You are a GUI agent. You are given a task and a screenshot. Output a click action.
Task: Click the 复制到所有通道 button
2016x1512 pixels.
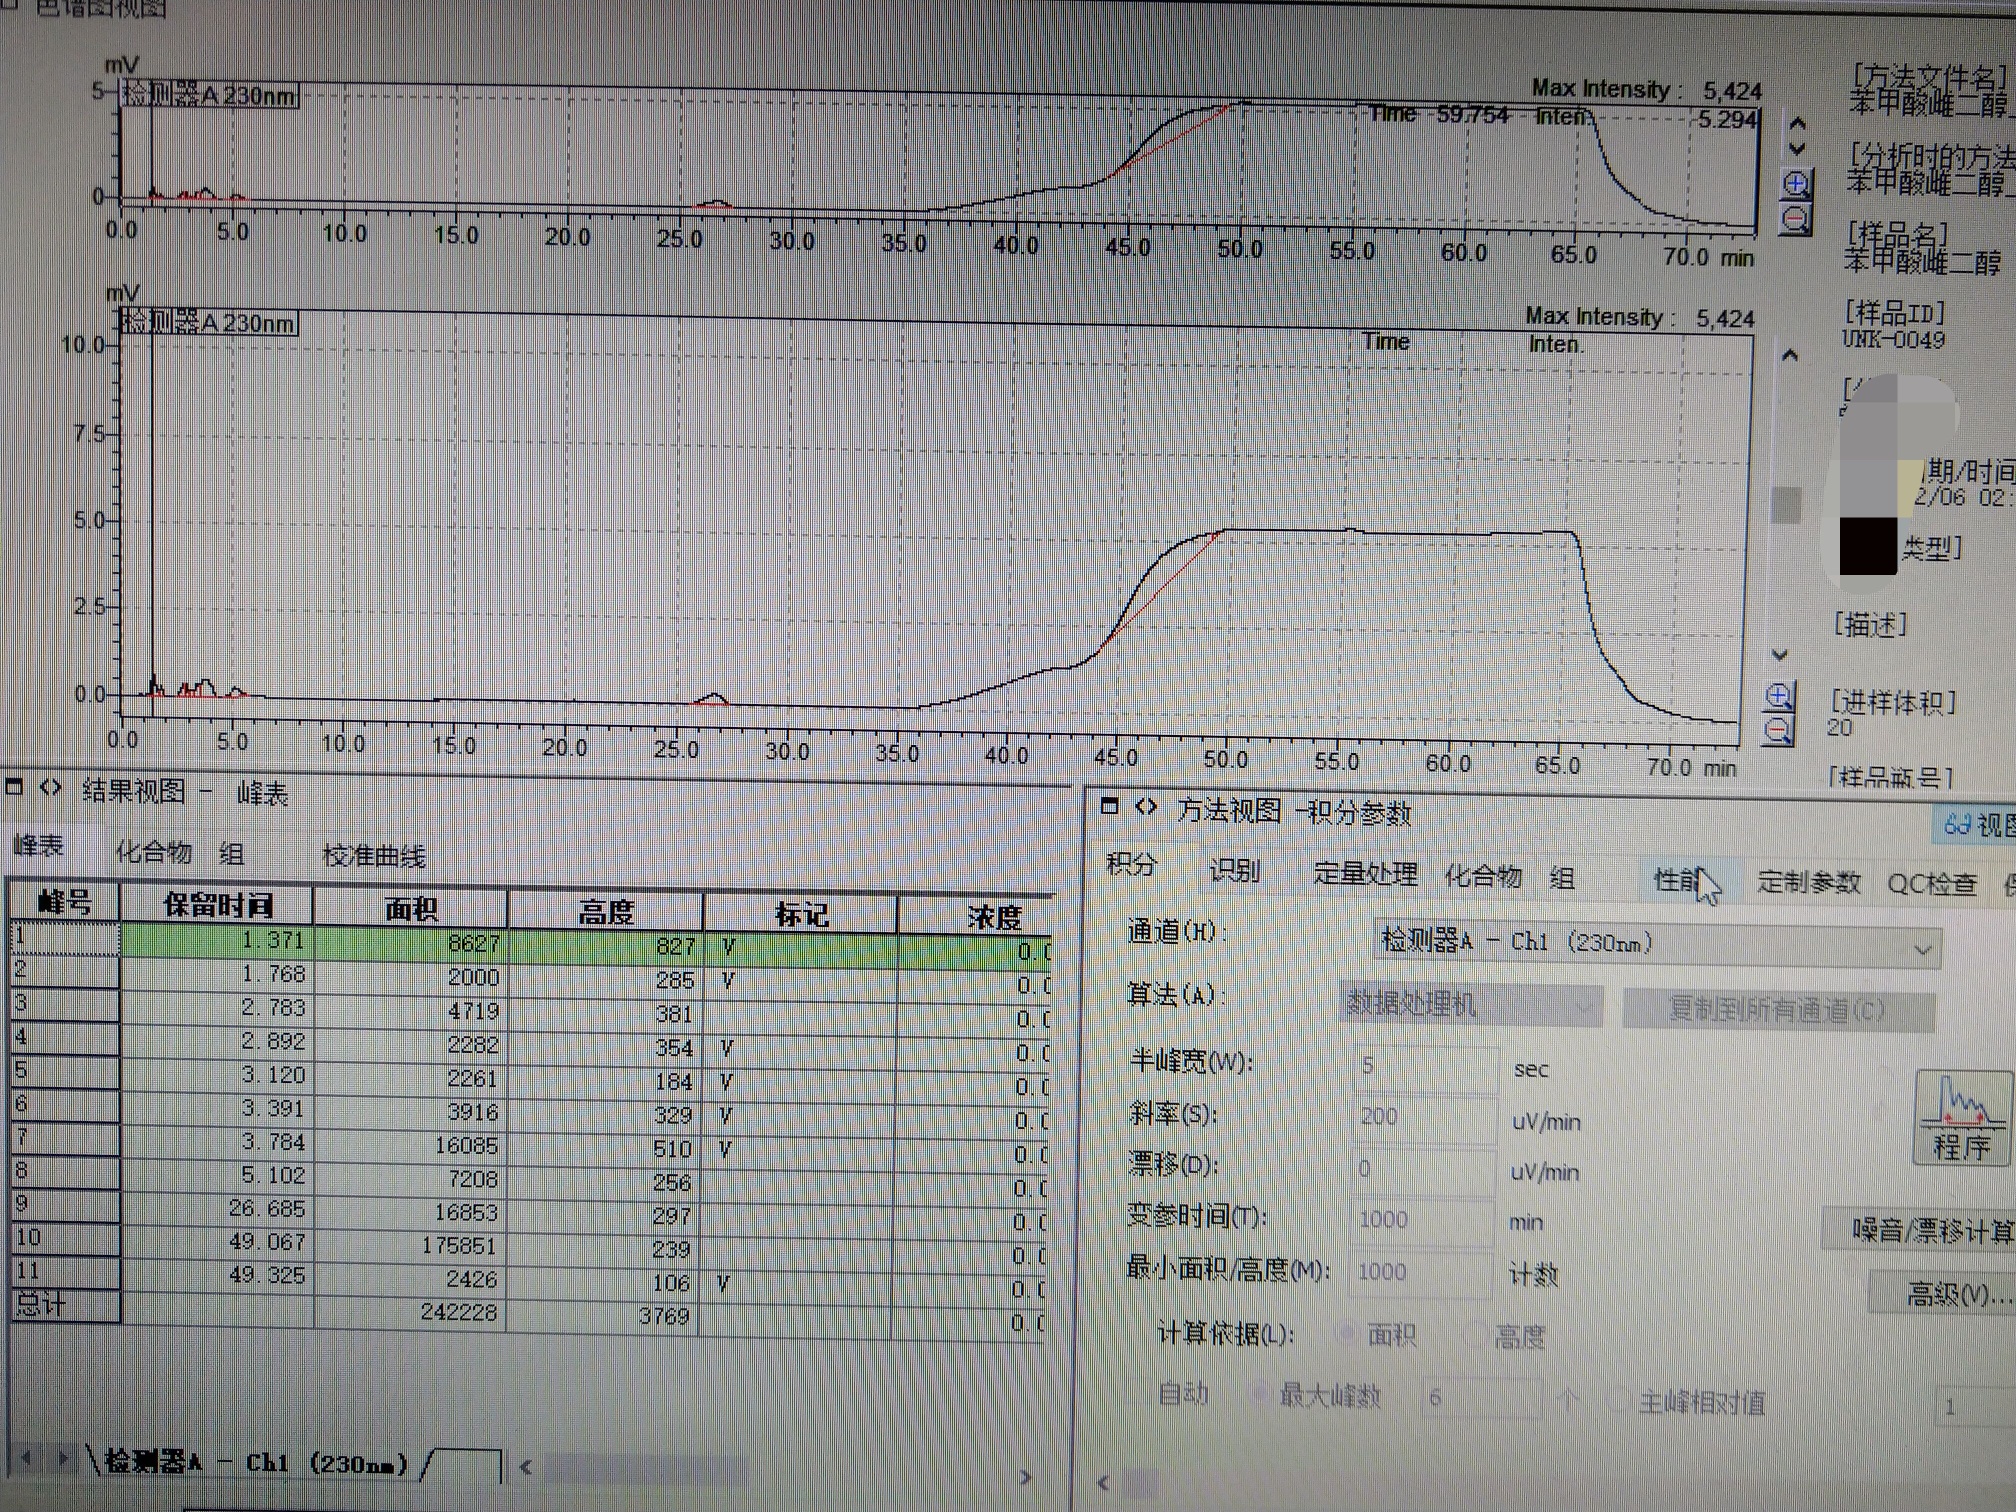pos(1777,1009)
